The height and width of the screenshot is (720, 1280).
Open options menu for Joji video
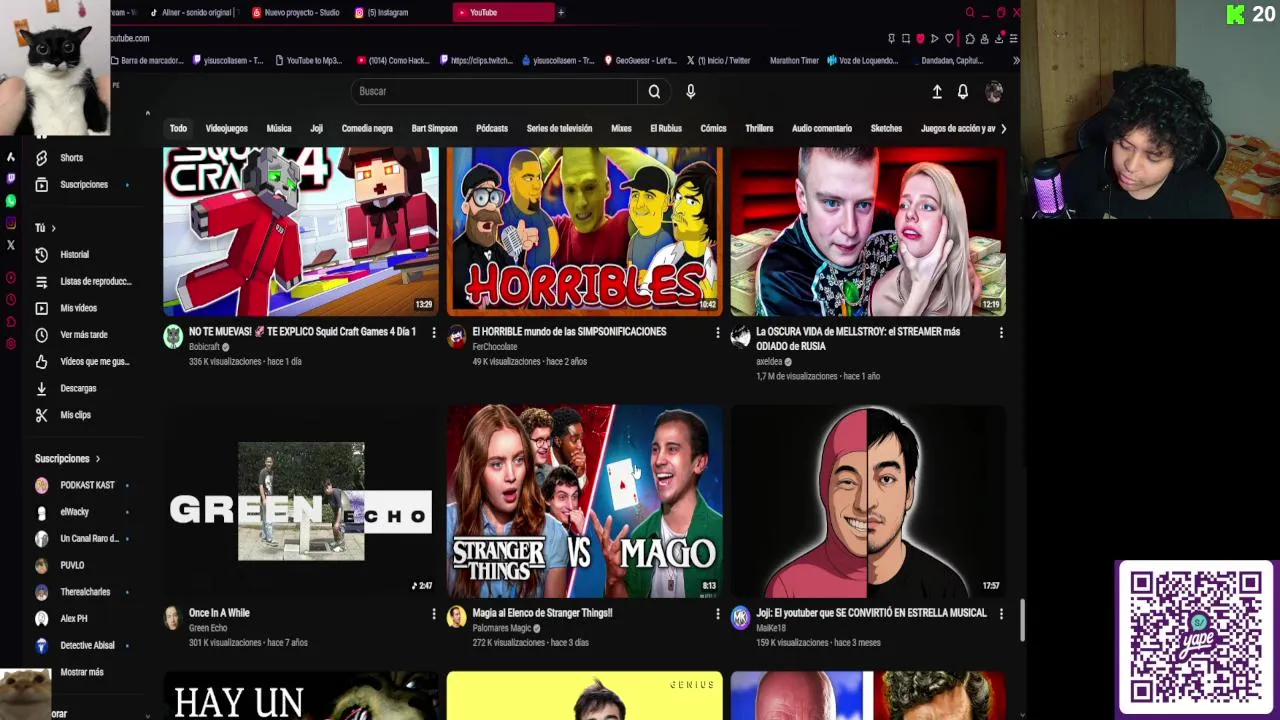click(1001, 613)
